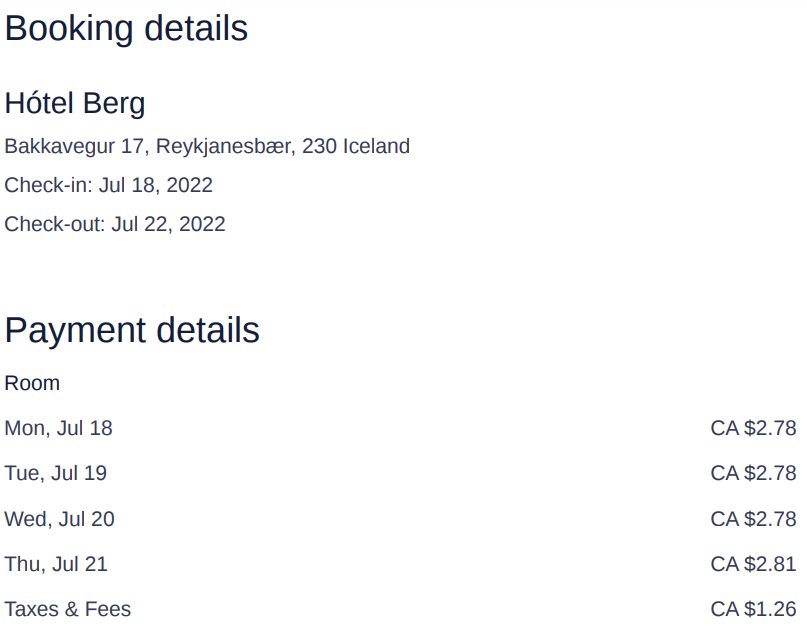807x637 pixels.
Task: Click the Bakkavegur 17 address line
Action: click(207, 146)
